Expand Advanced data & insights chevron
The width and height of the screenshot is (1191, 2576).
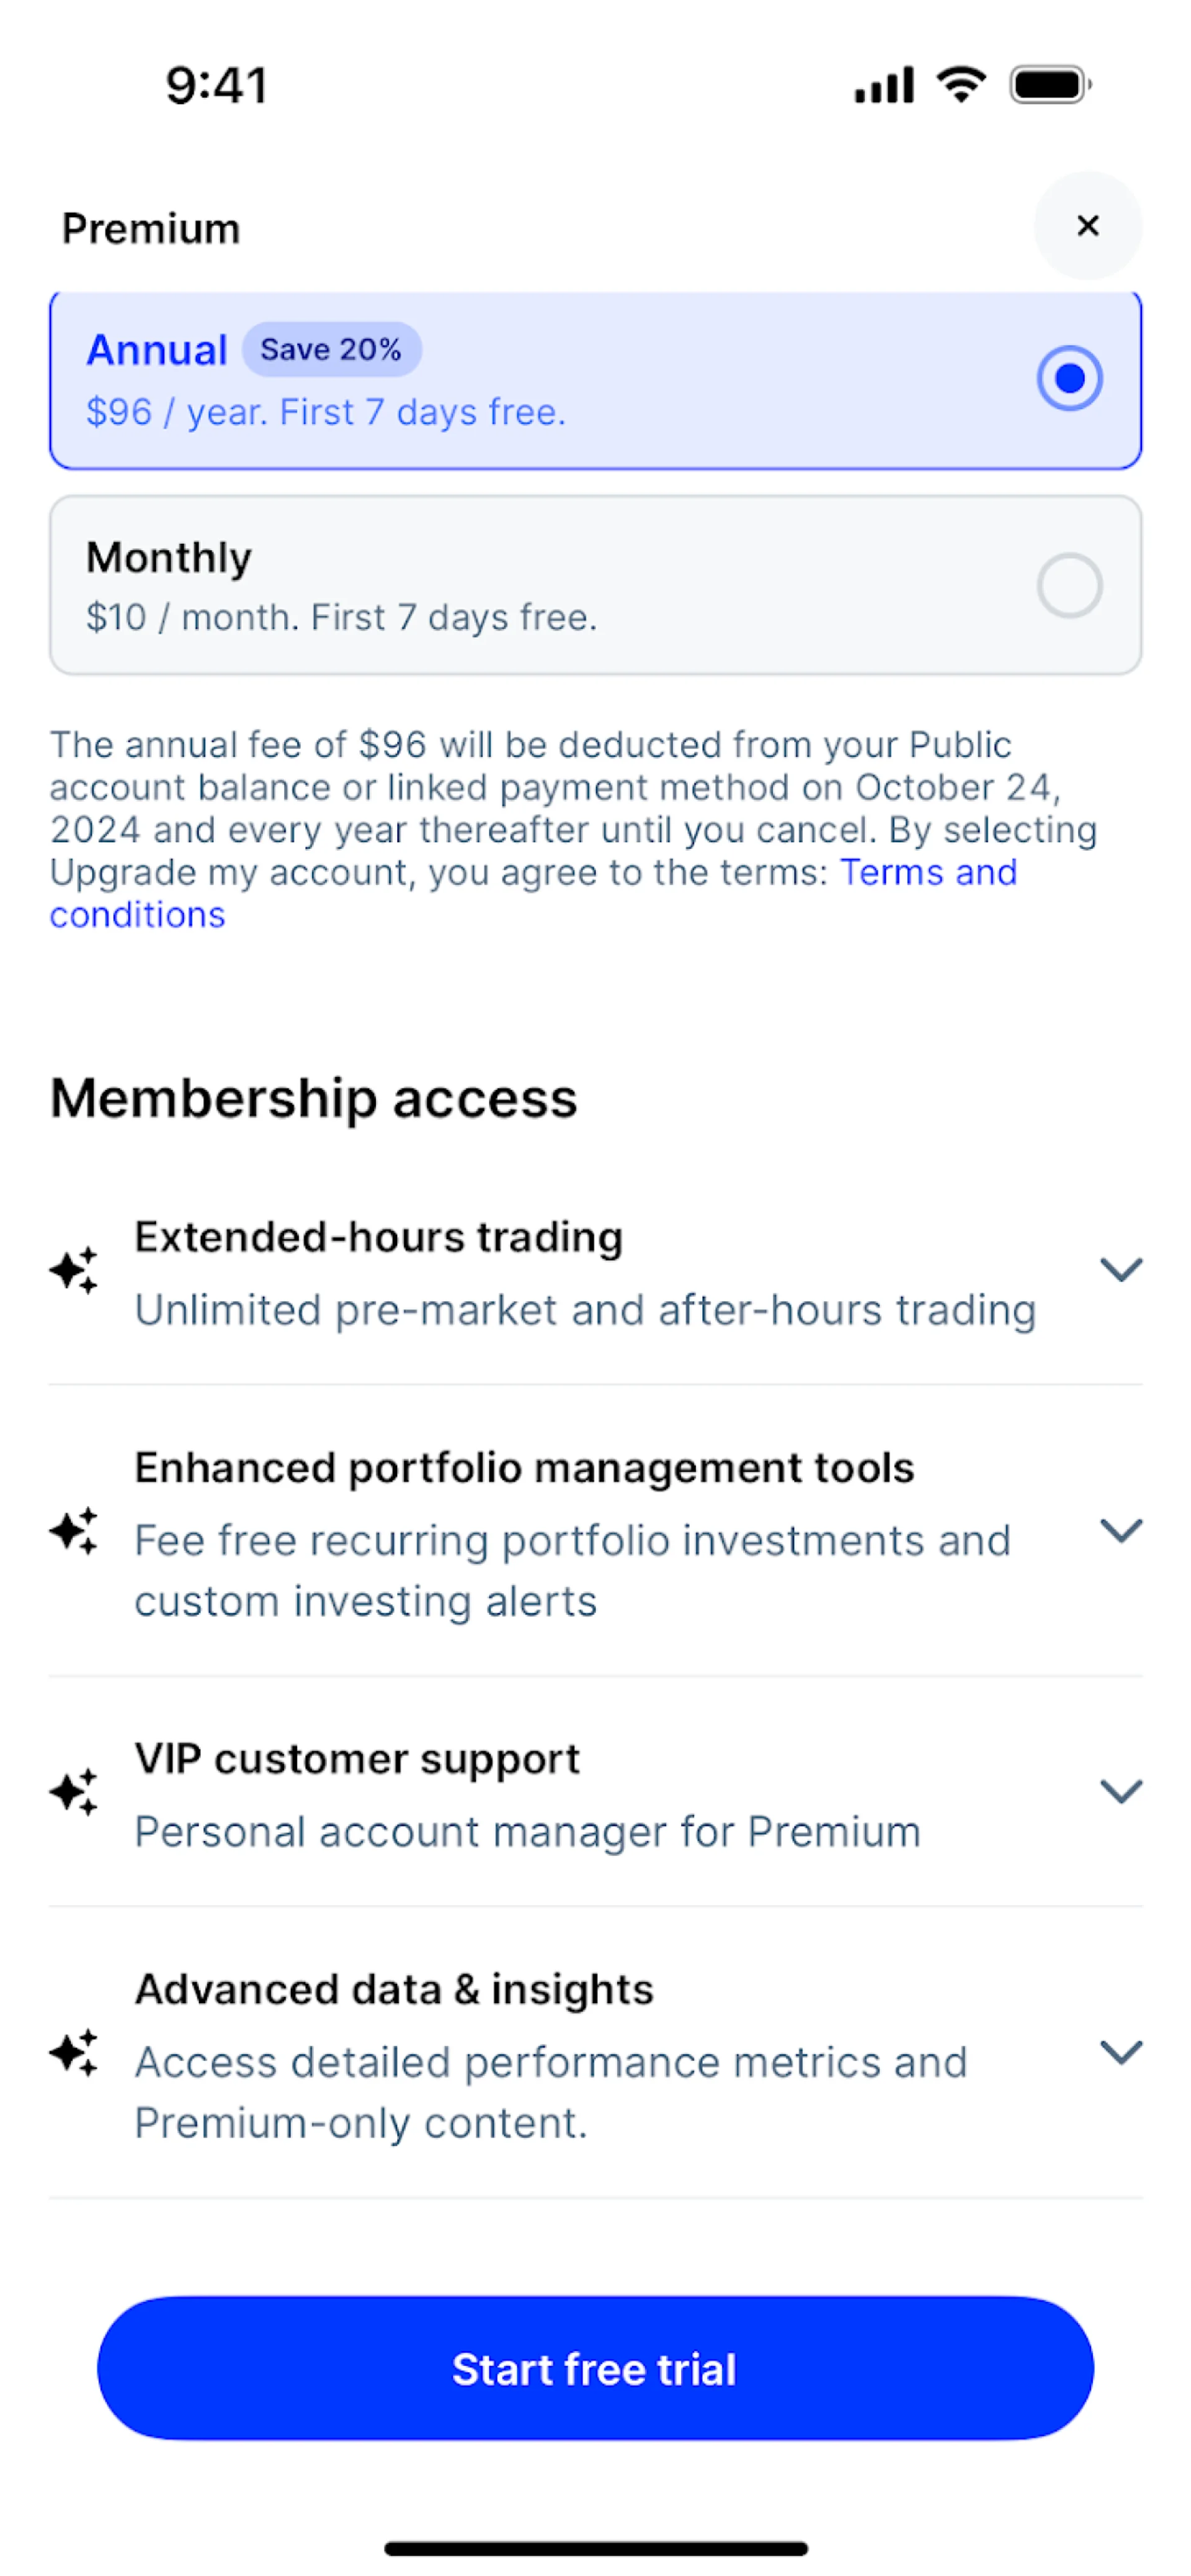[x=1121, y=2053]
